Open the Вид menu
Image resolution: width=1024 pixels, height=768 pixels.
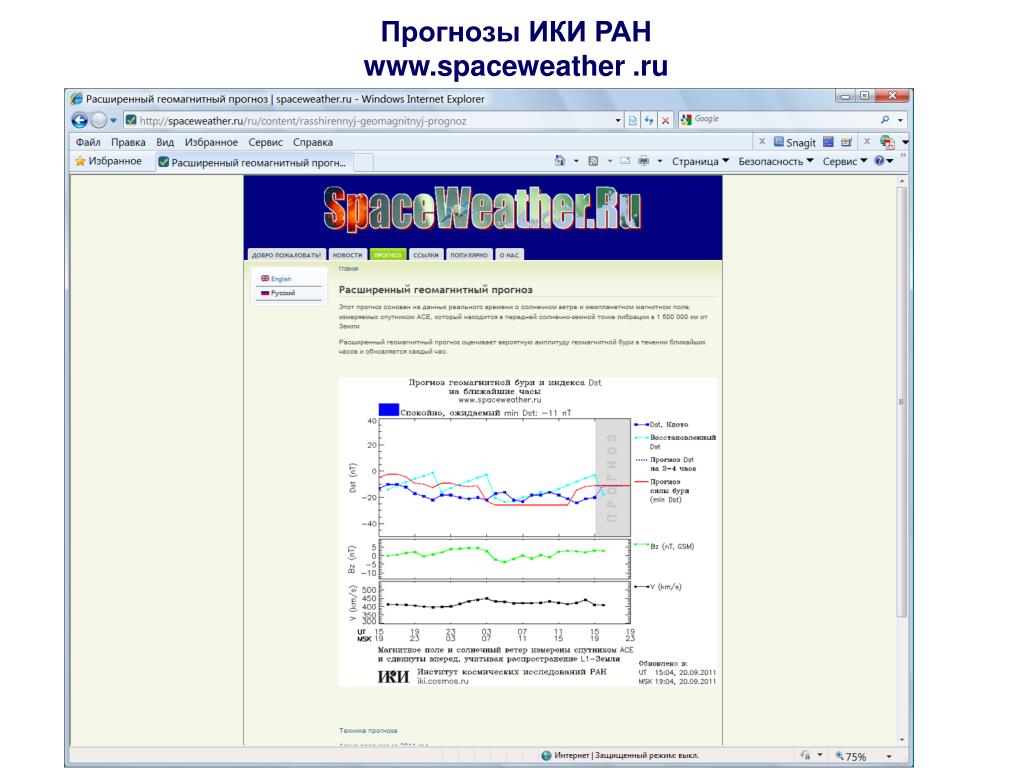[x=165, y=142]
